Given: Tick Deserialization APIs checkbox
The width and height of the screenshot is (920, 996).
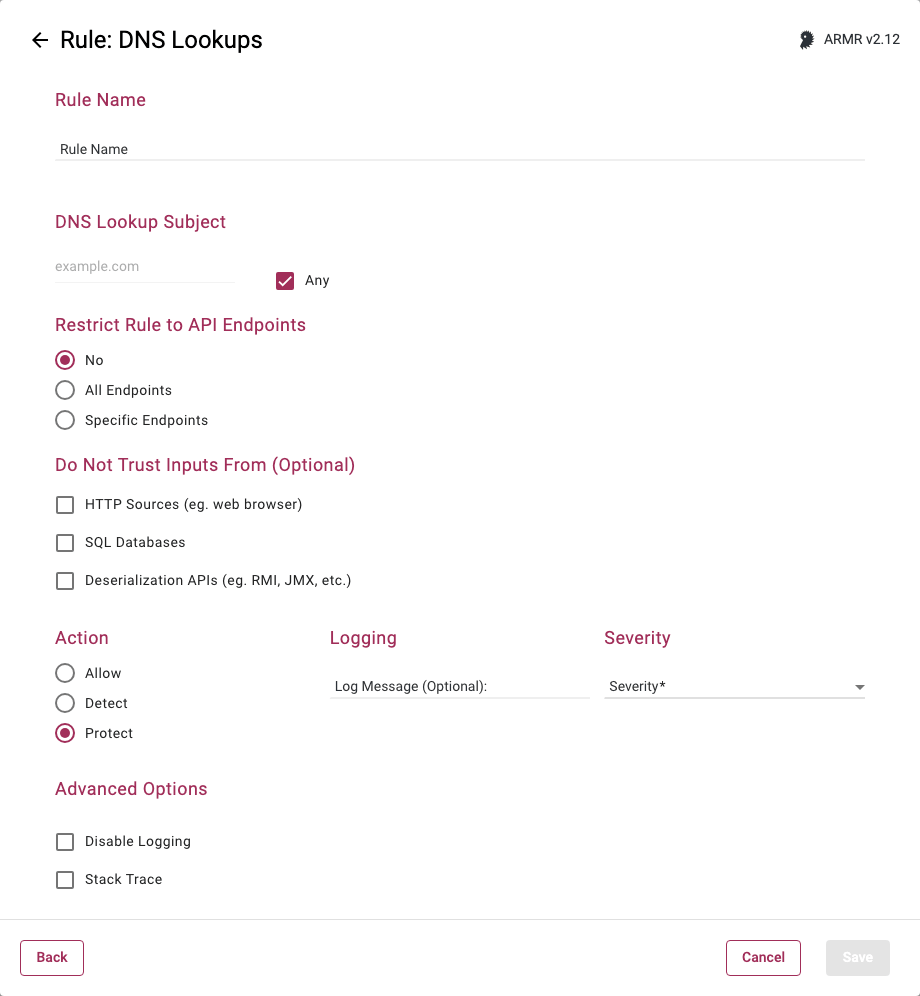Looking at the screenshot, I should click(x=65, y=581).
